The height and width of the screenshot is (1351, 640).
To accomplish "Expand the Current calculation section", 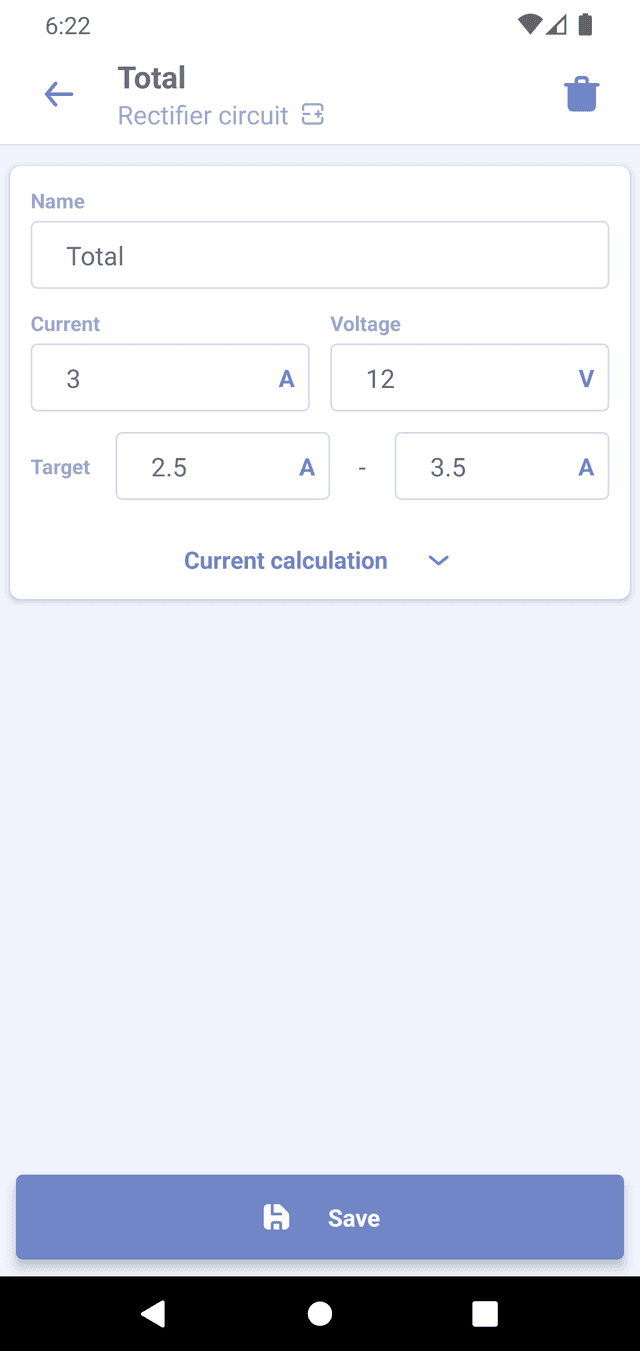I will pos(286,561).
